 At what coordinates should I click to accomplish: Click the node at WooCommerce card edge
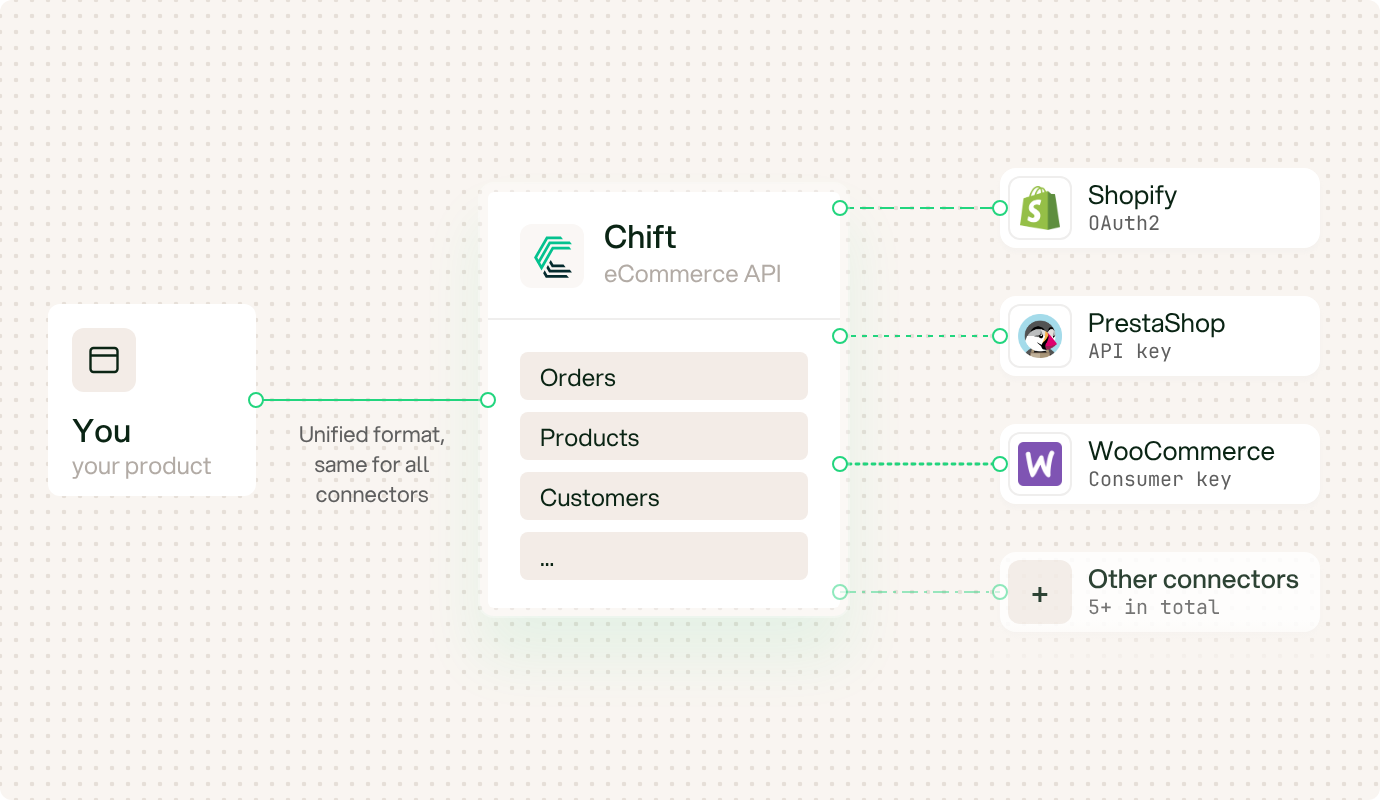(x=999, y=464)
